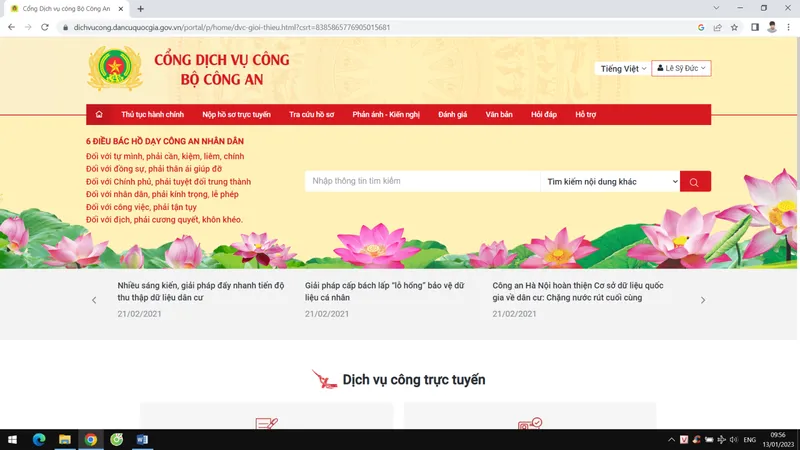
Task: Read news Giải pháp cấp bách lấp lỗ hổng
Action: coord(384,291)
